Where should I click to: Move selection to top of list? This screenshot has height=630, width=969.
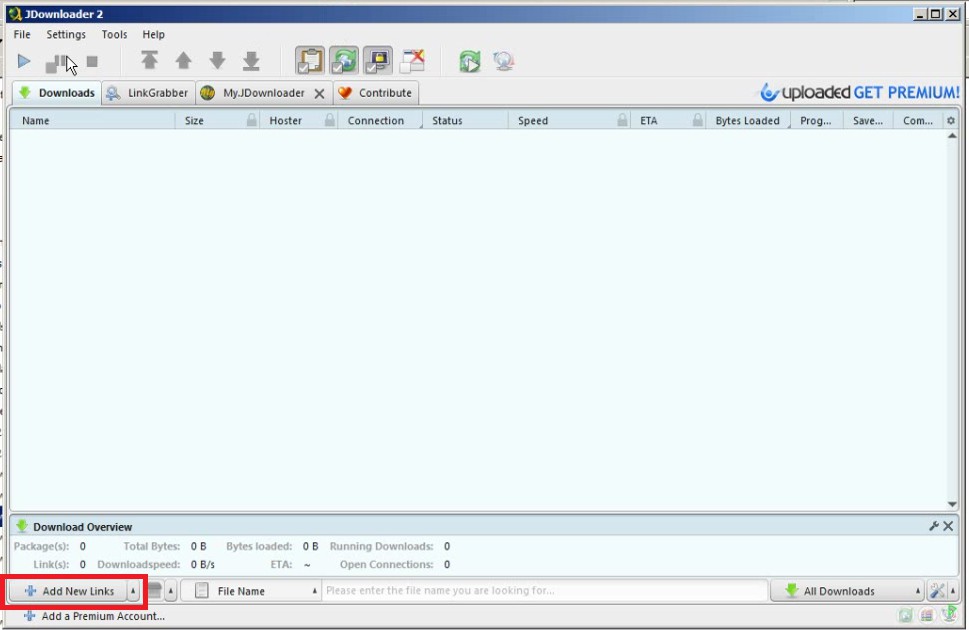[x=150, y=61]
